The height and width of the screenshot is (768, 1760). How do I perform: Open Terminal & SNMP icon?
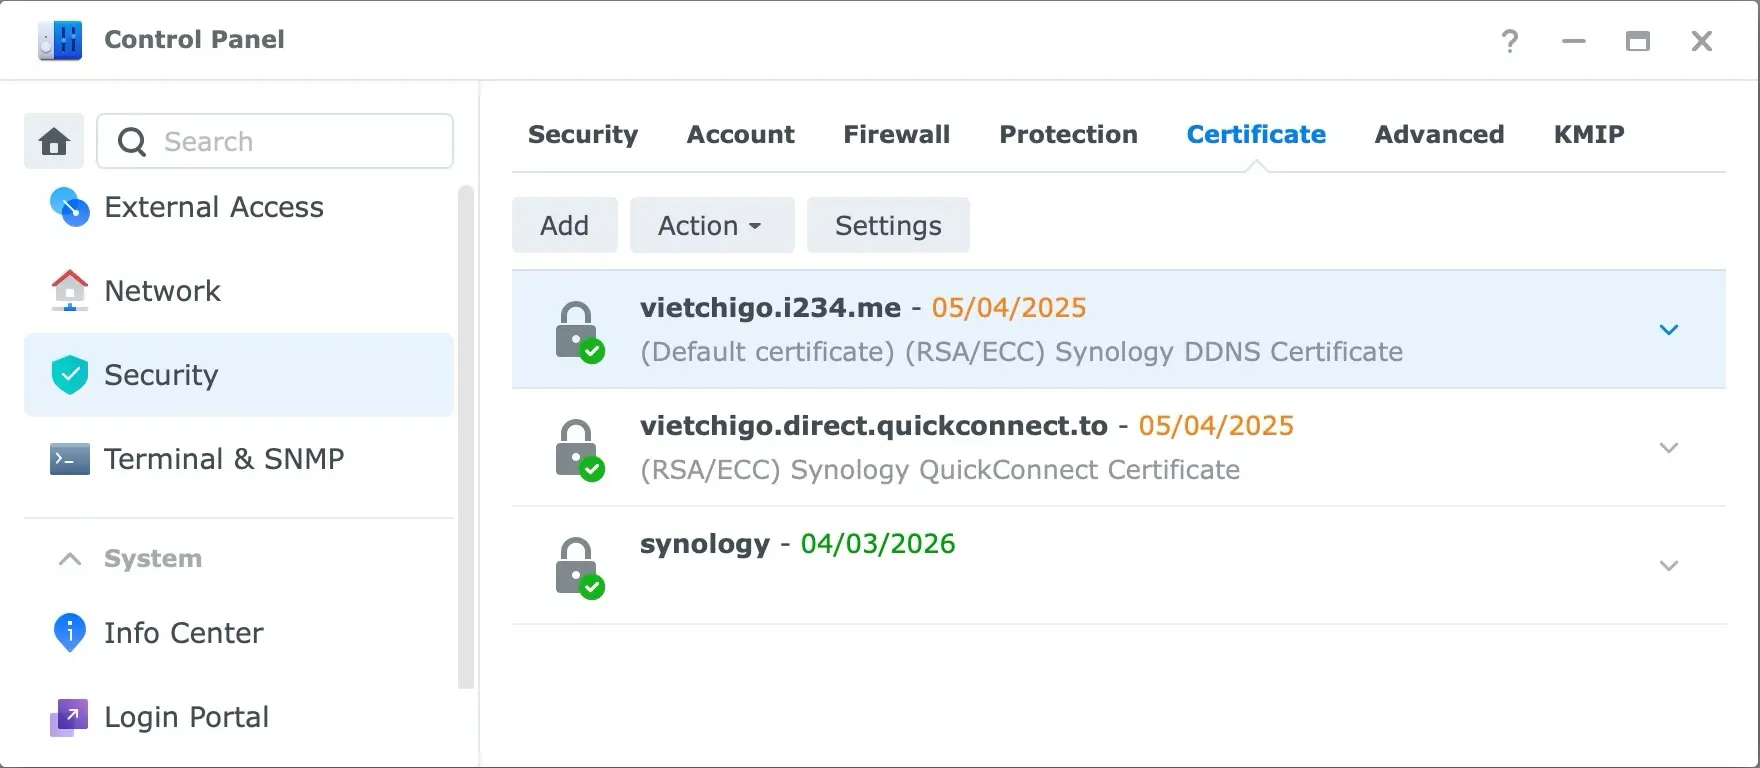coord(69,459)
